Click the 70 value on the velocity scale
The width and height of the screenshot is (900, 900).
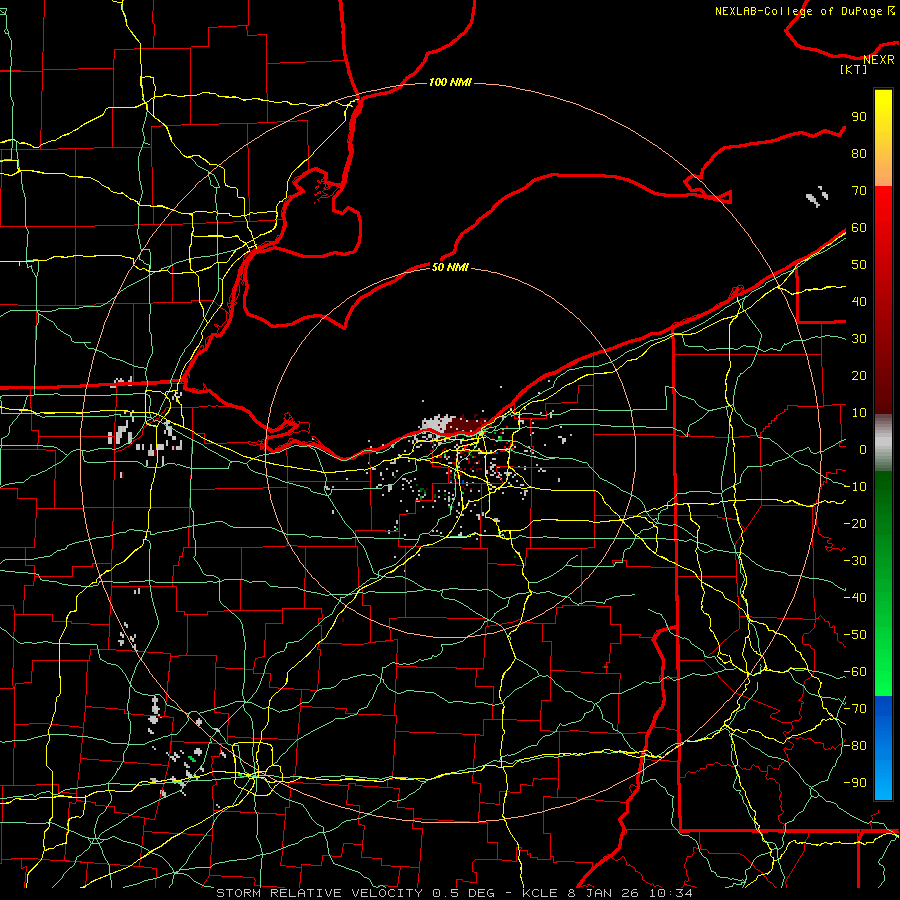pyautogui.click(x=859, y=191)
